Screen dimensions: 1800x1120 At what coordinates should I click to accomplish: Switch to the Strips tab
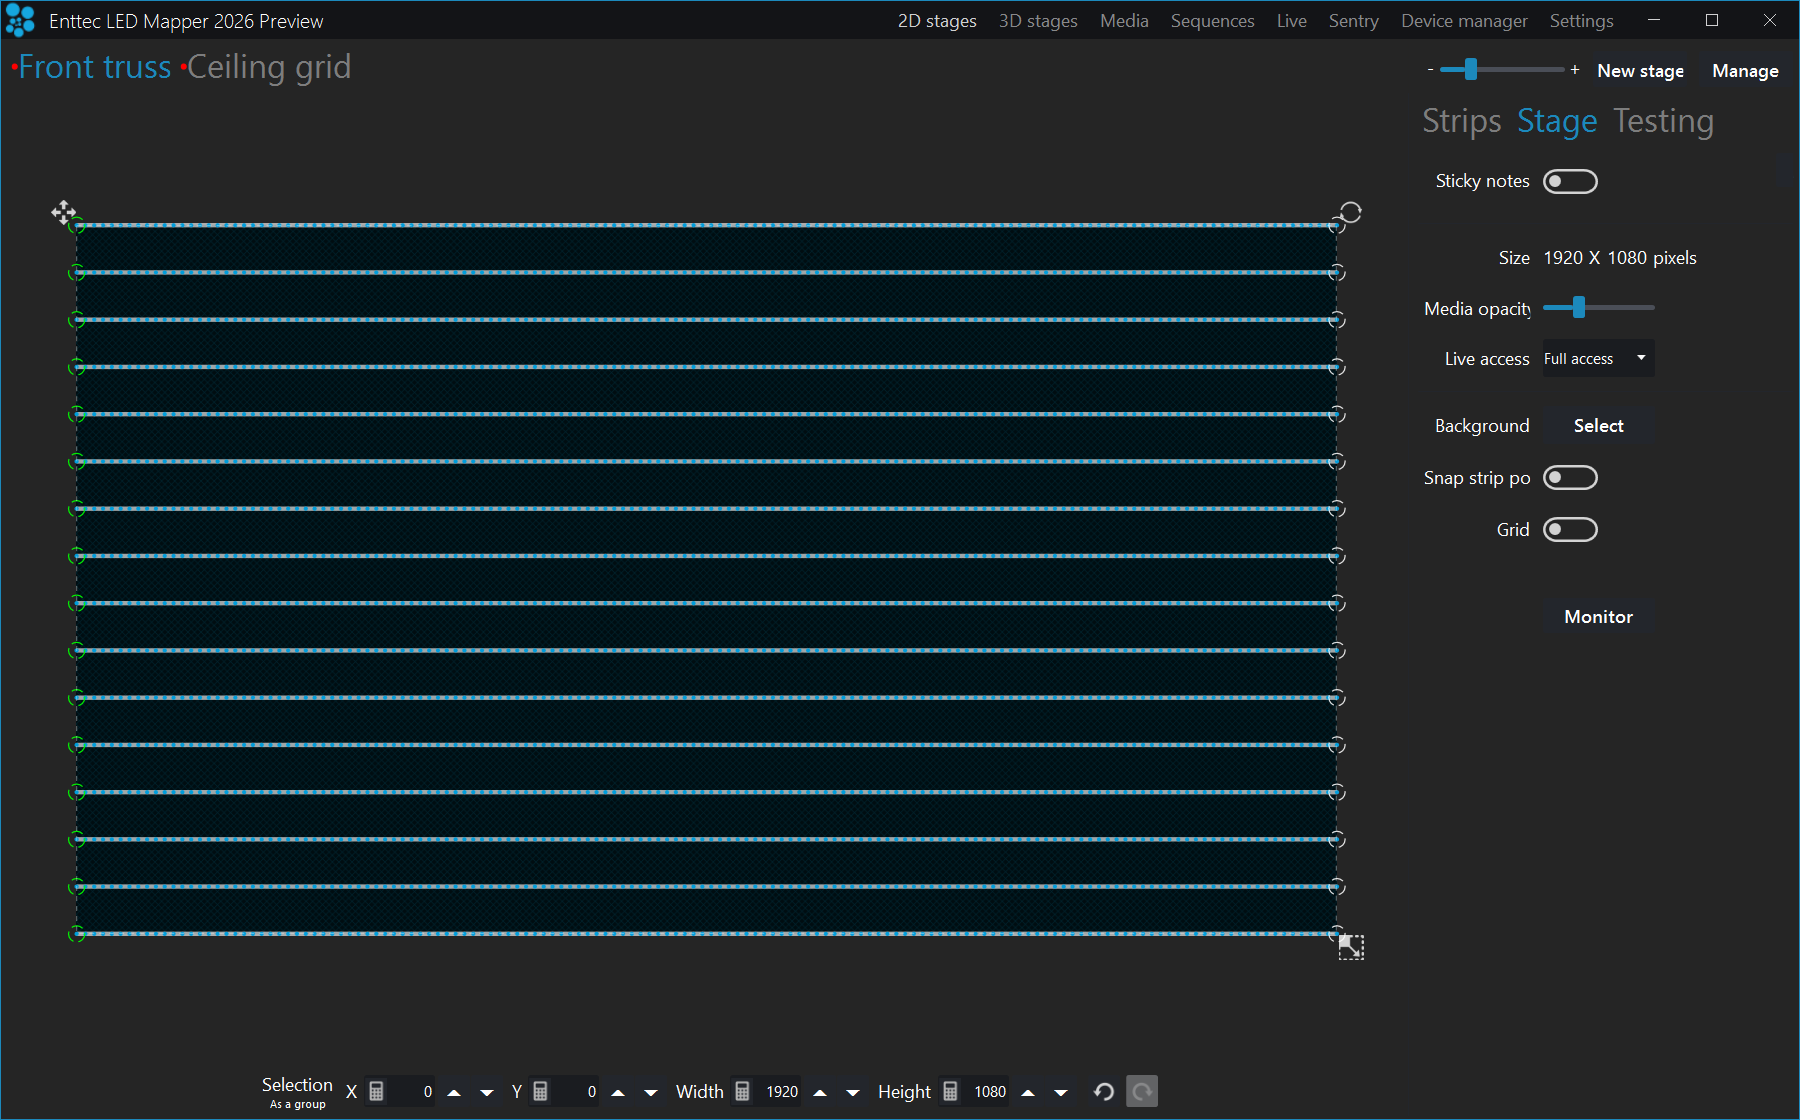point(1461,121)
